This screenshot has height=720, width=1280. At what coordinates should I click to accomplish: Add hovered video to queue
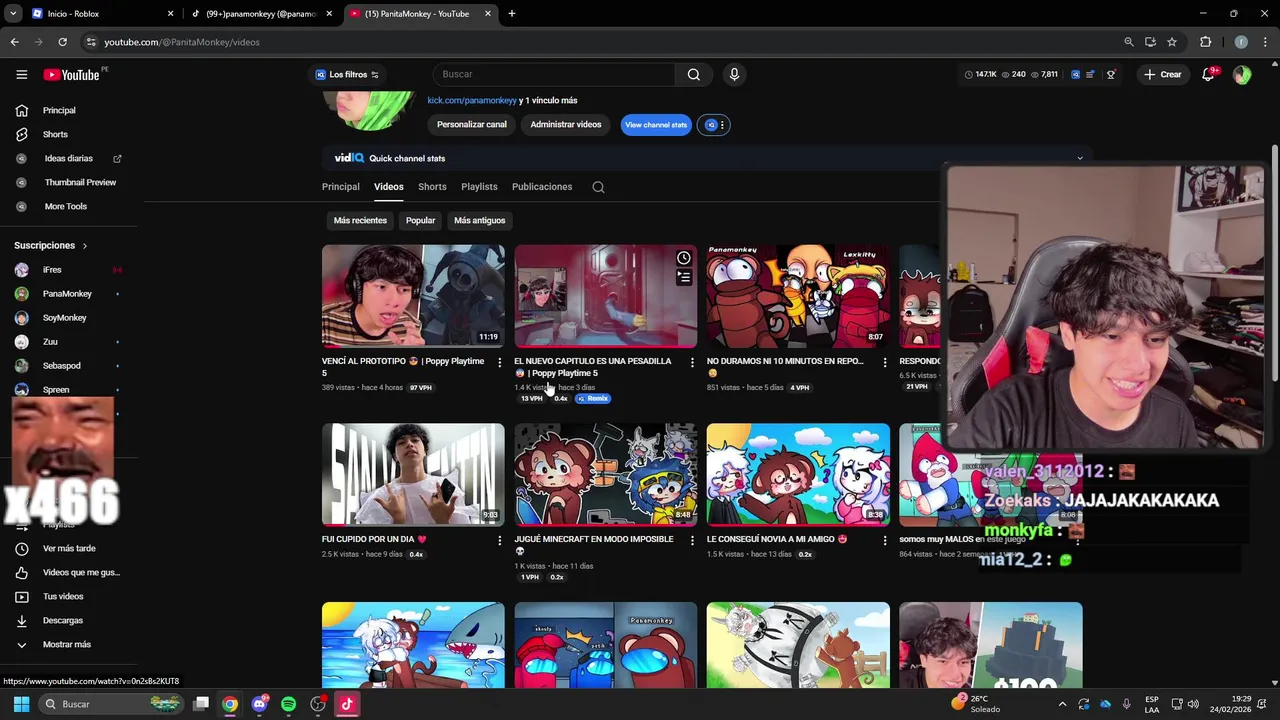click(684, 277)
